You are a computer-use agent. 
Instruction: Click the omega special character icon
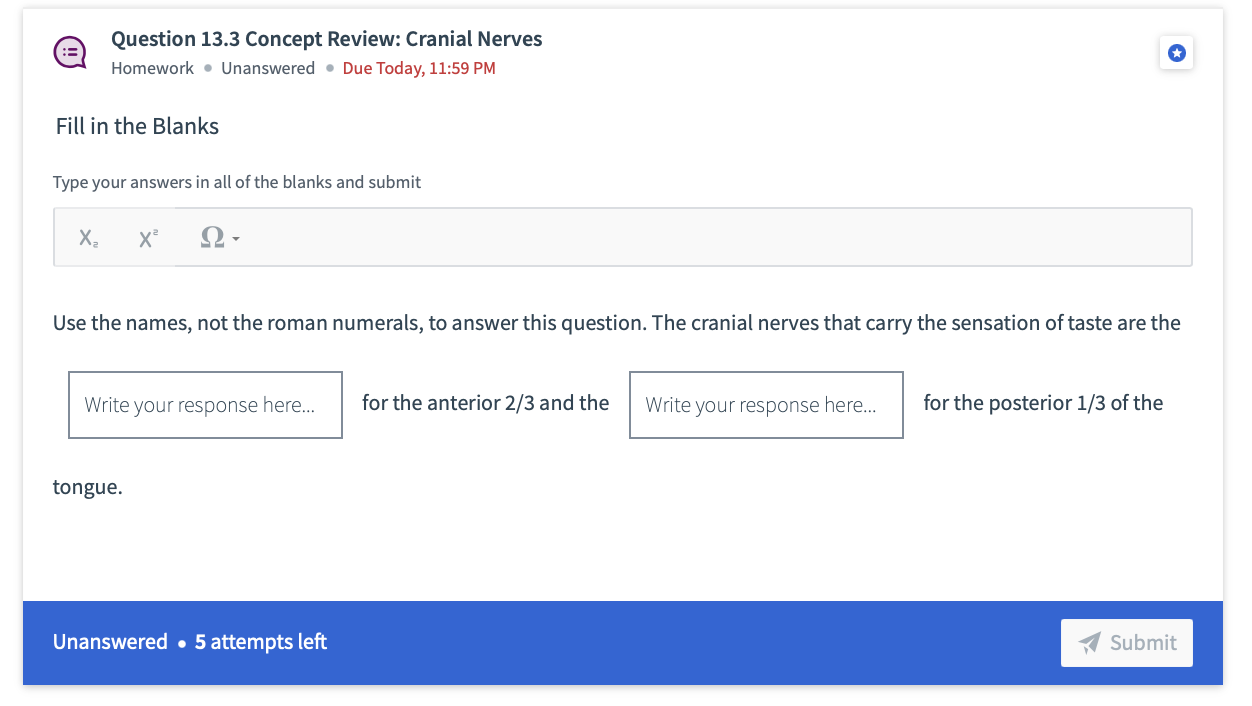(213, 237)
